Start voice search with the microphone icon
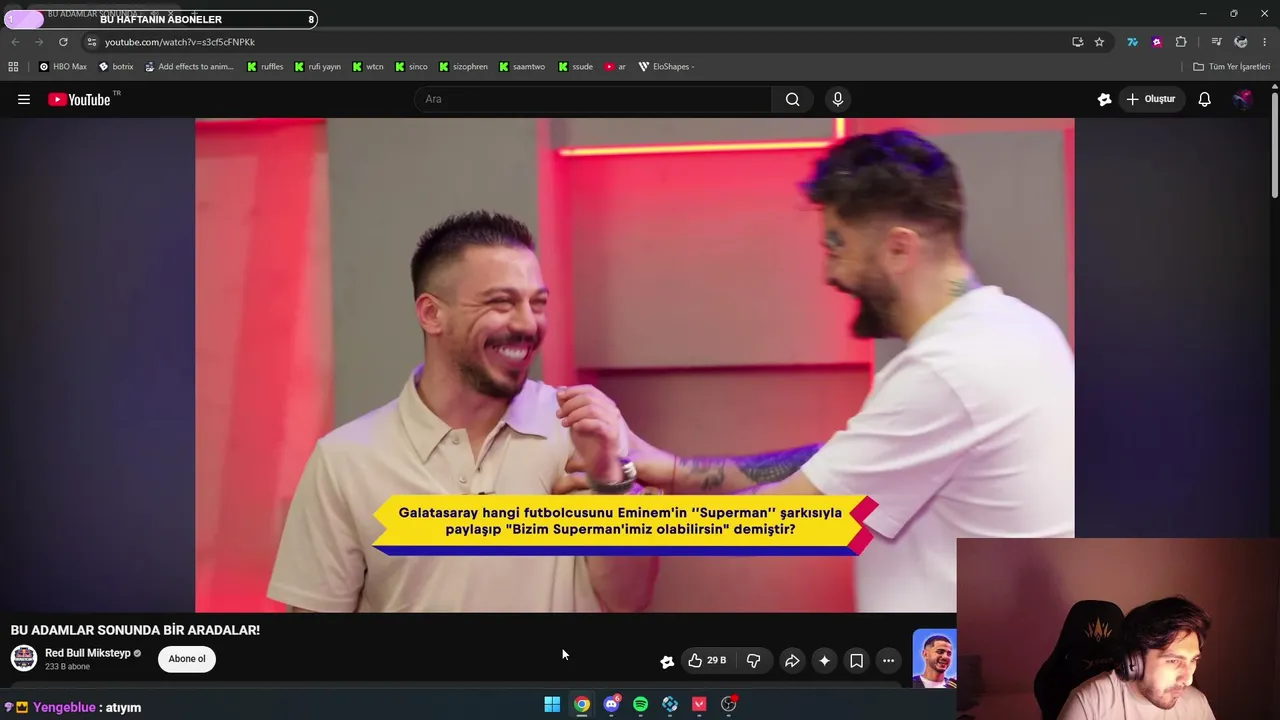This screenshot has width=1280, height=720. 838,99
